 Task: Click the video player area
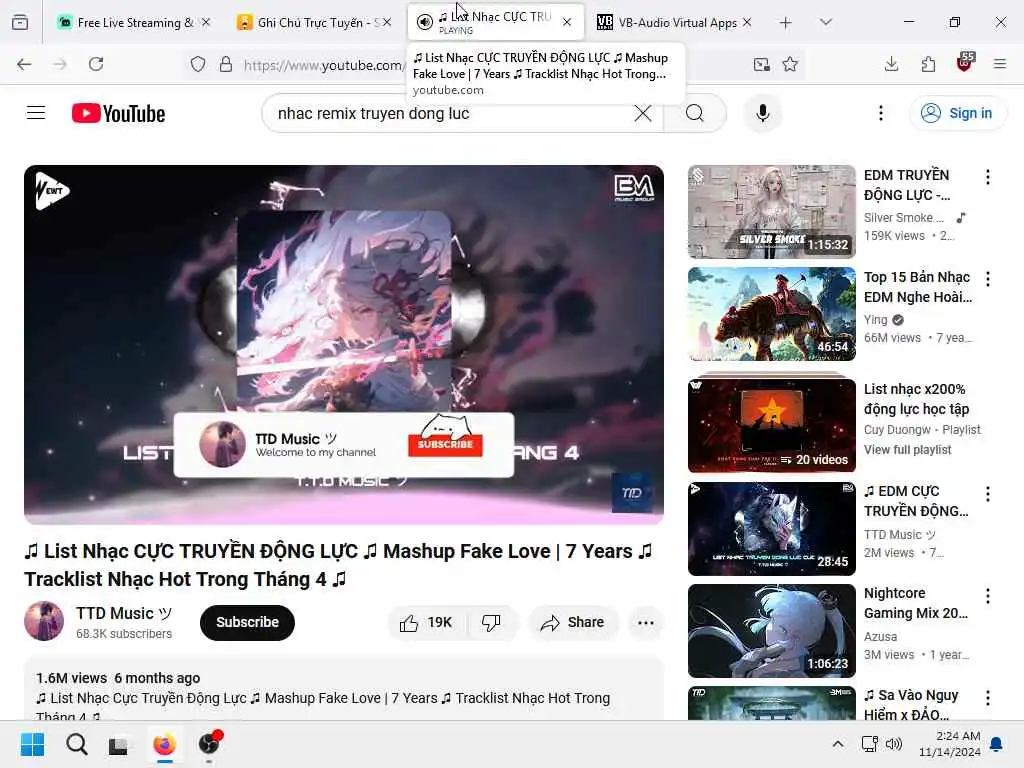click(344, 344)
